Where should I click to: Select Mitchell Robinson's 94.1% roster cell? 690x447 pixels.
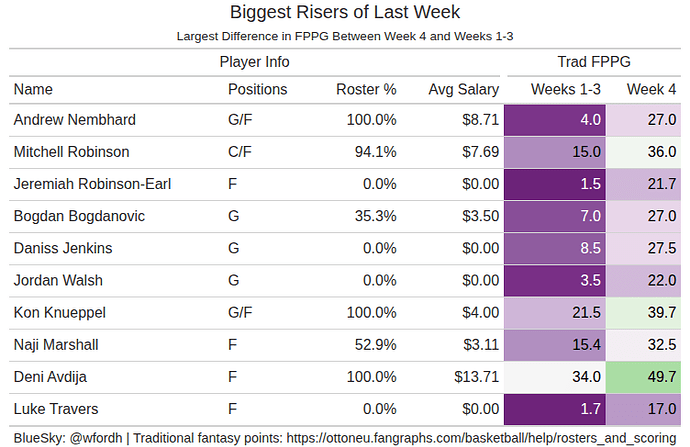376,152
